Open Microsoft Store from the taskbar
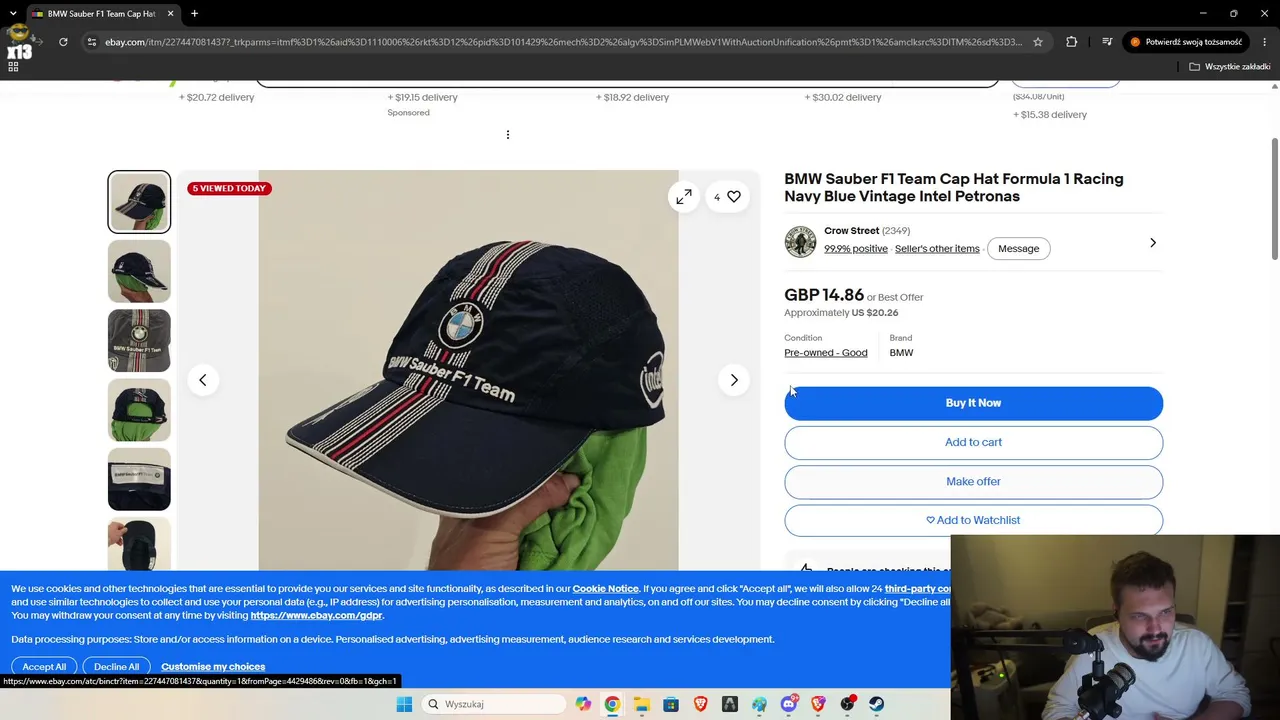This screenshot has height=720, width=1280. coord(671,704)
